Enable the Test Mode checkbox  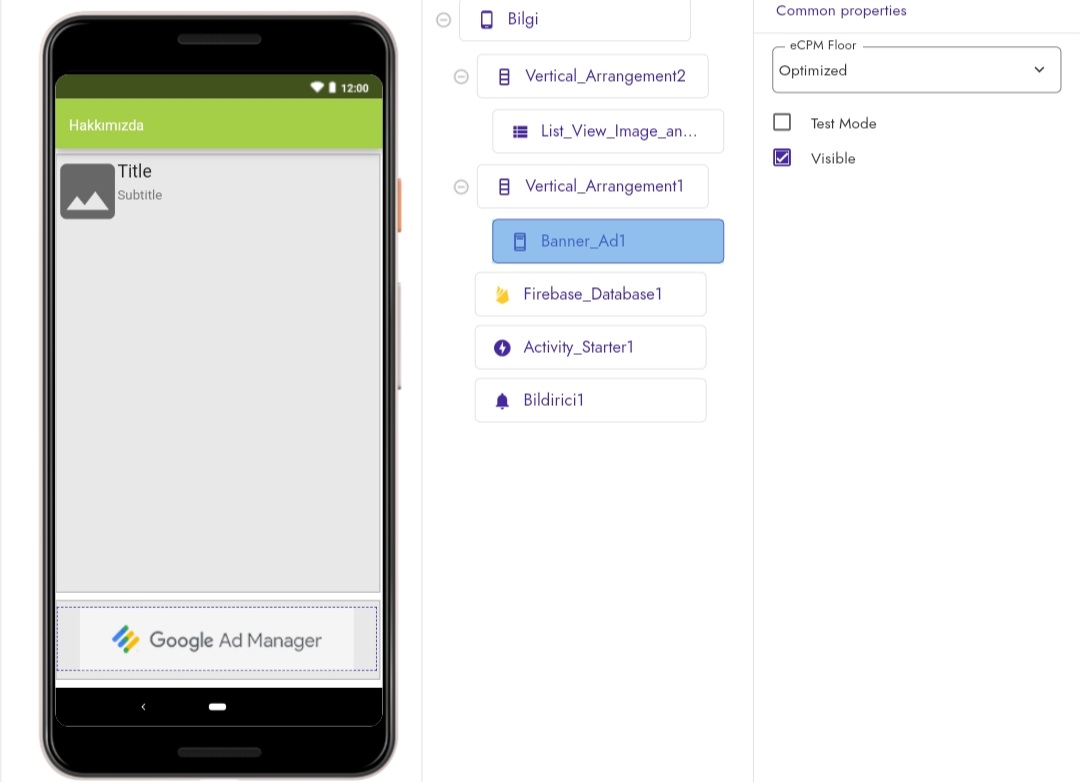click(x=782, y=123)
